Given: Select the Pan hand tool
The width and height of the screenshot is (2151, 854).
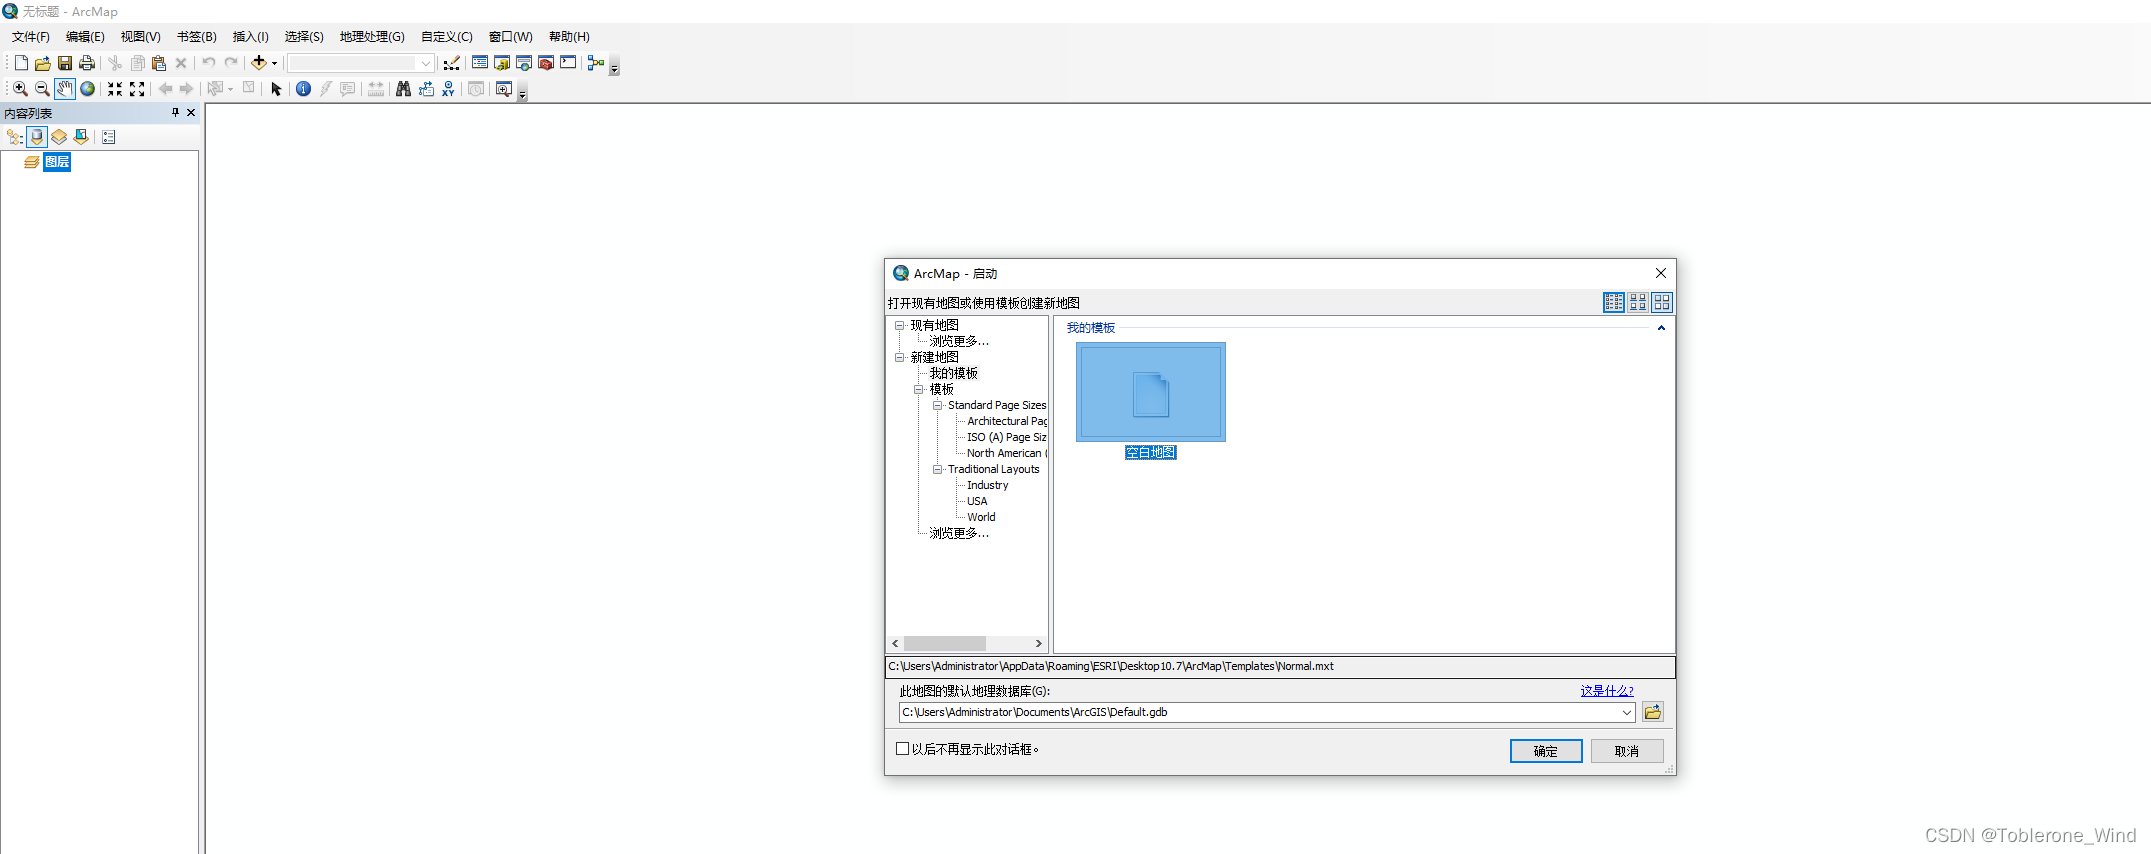Looking at the screenshot, I should 65,89.
